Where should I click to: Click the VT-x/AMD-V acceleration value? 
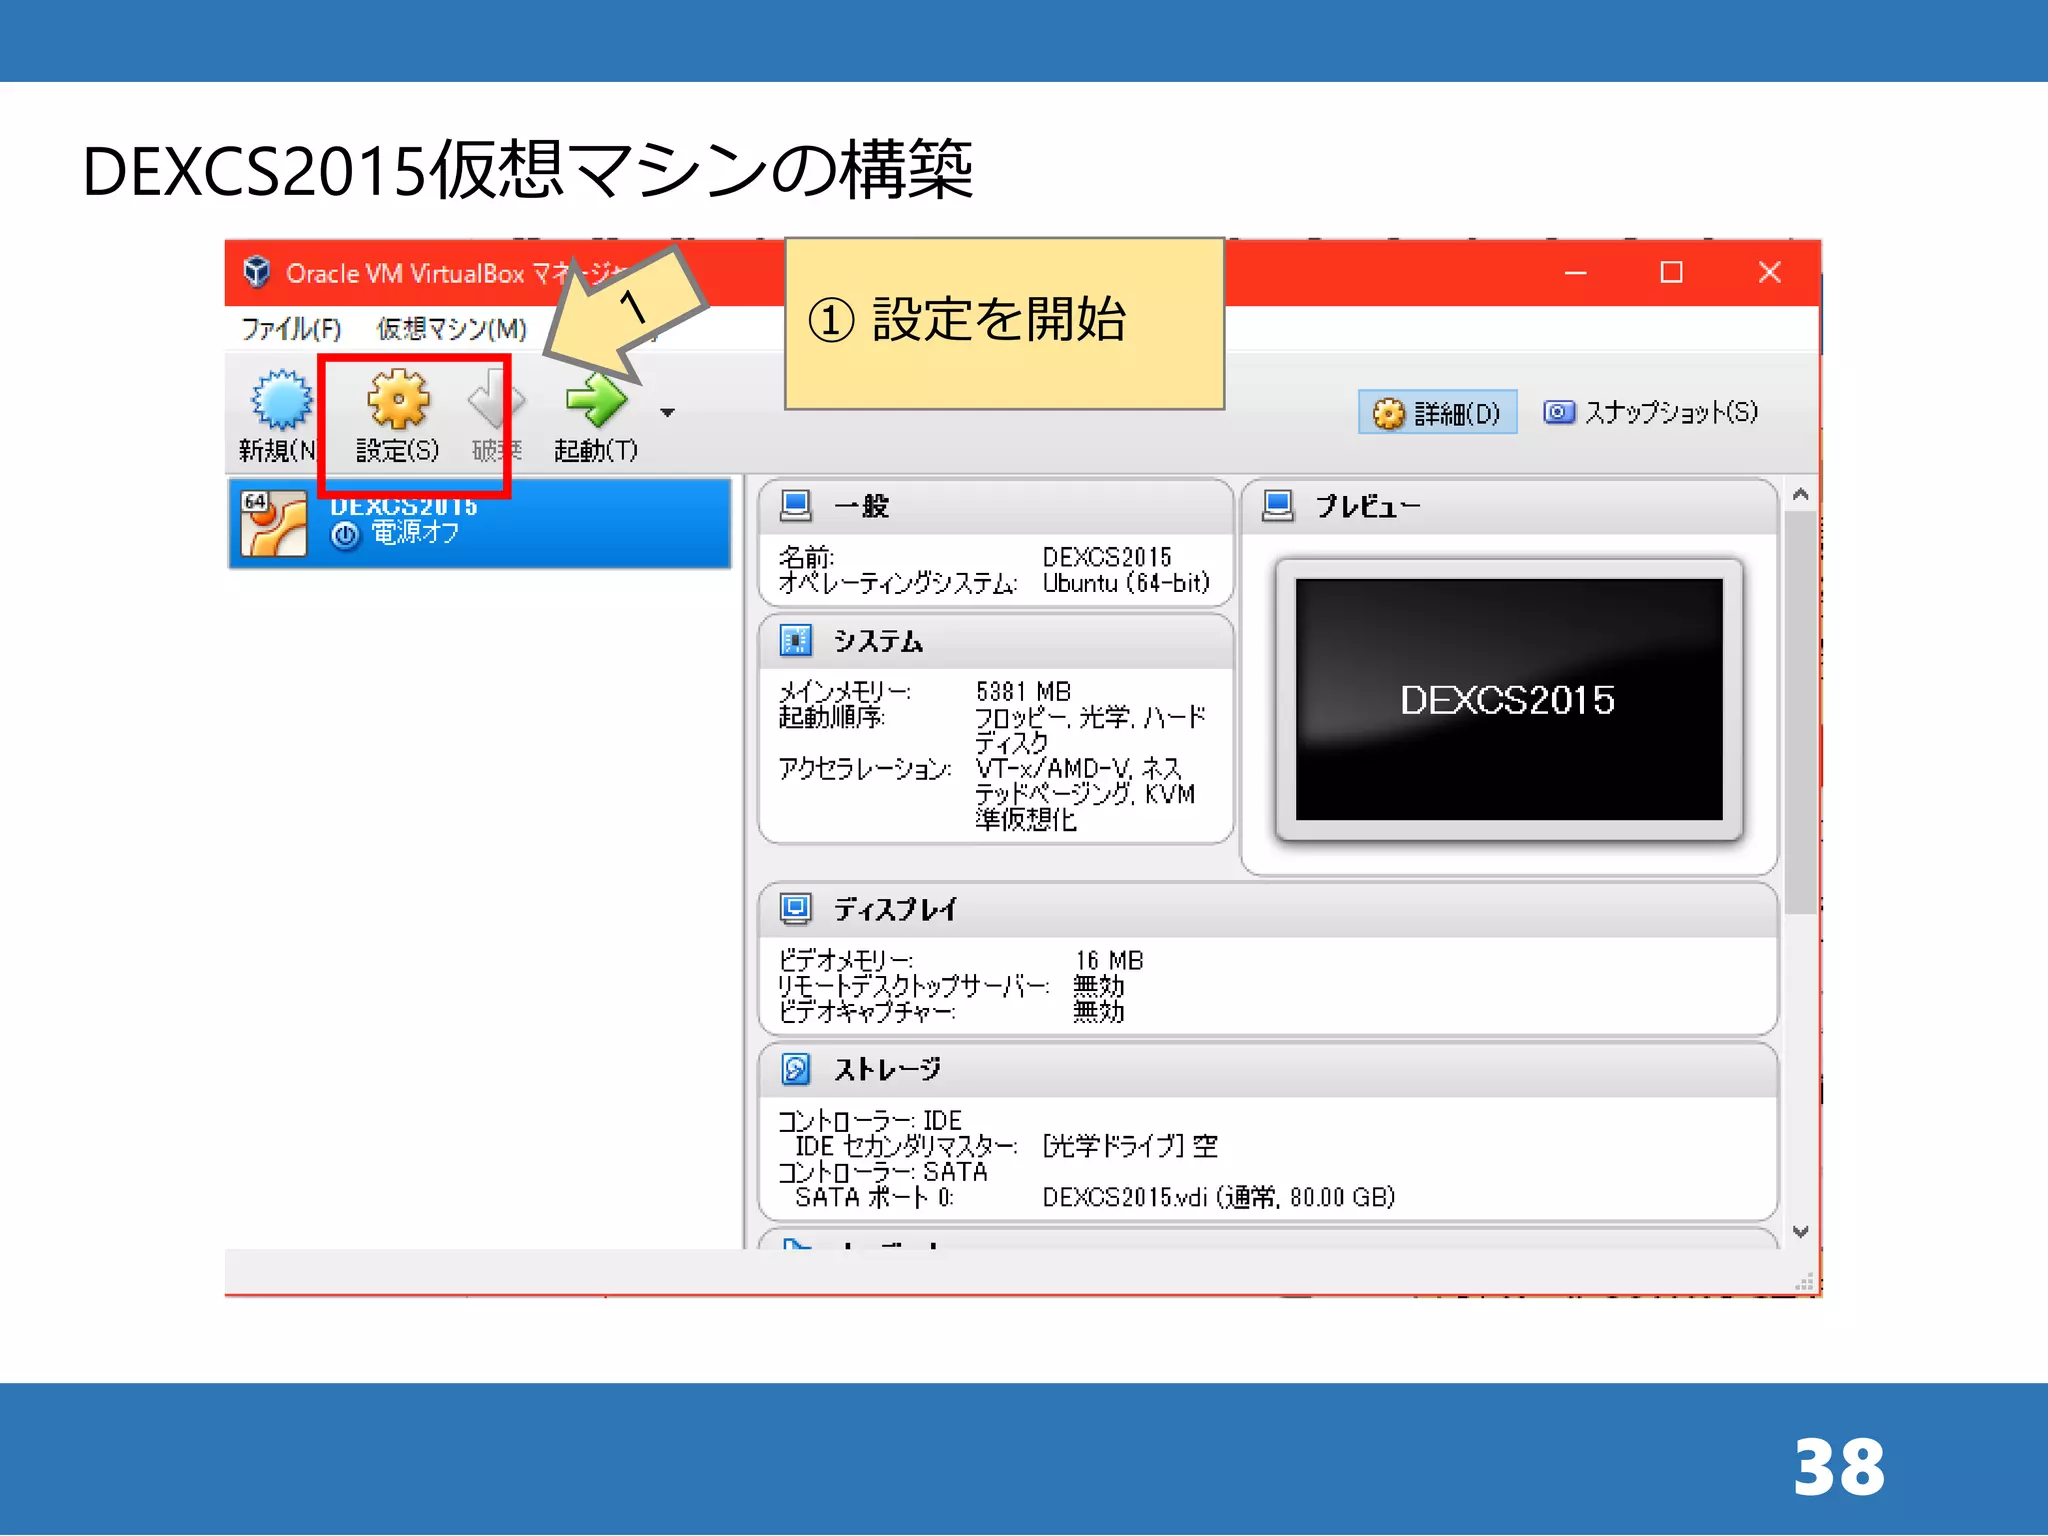click(1086, 794)
